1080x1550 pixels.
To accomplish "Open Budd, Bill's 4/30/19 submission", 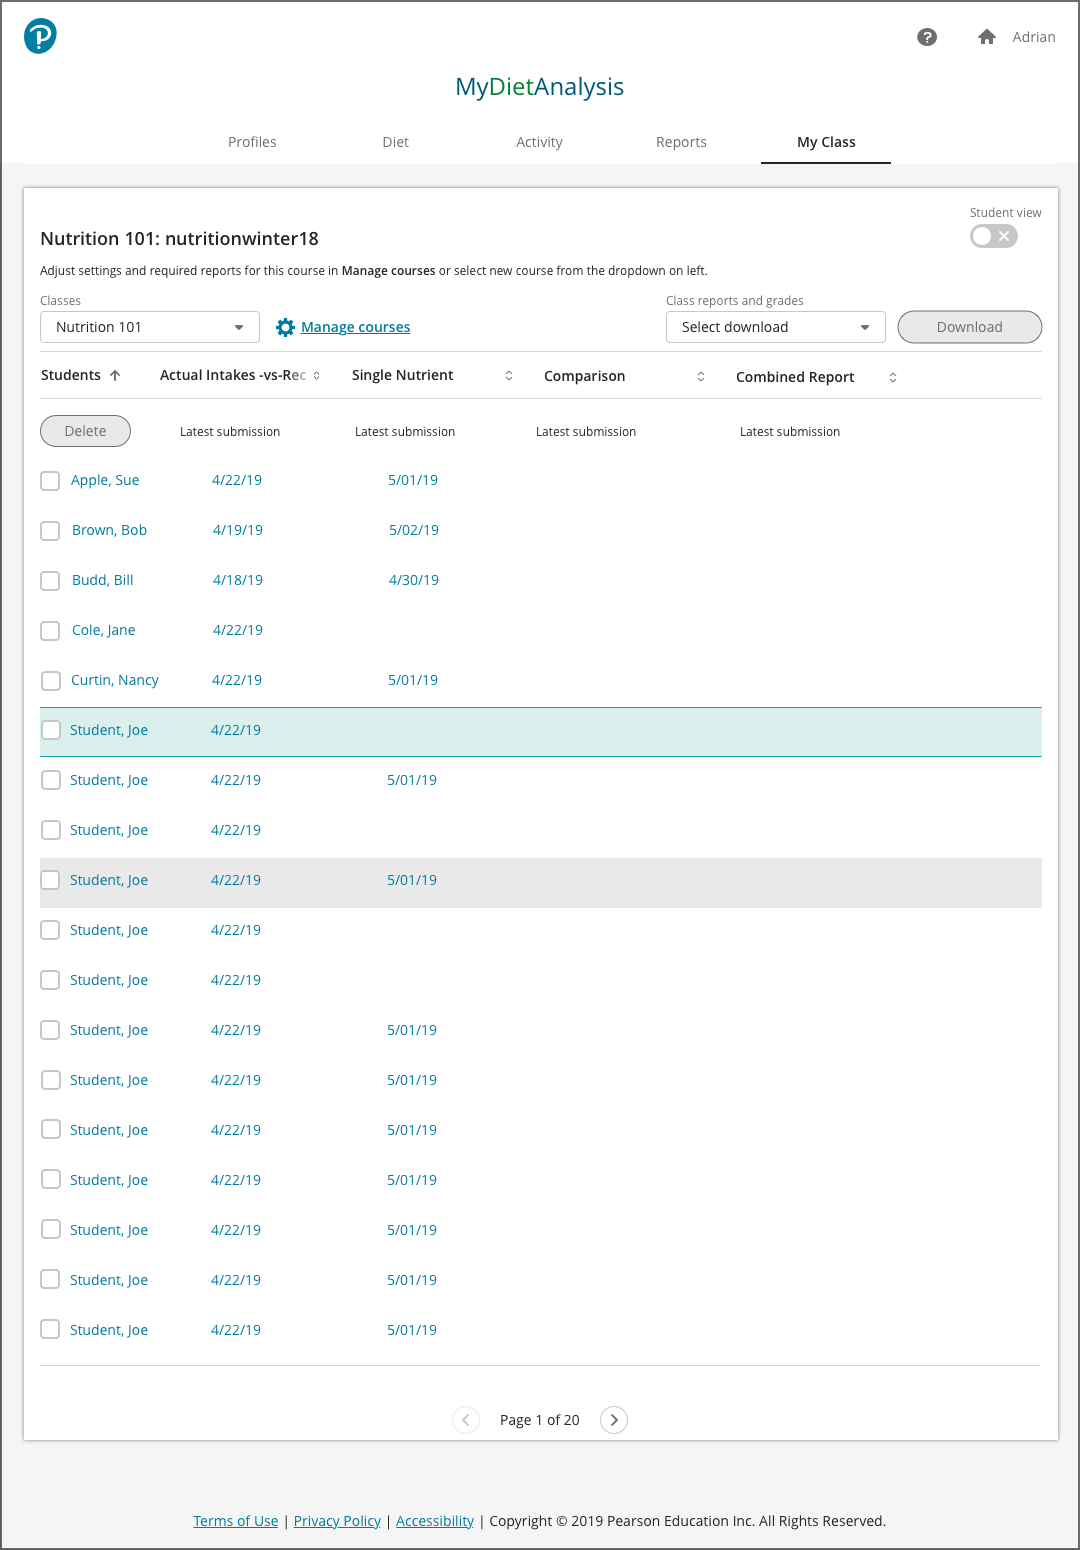I will tap(414, 580).
